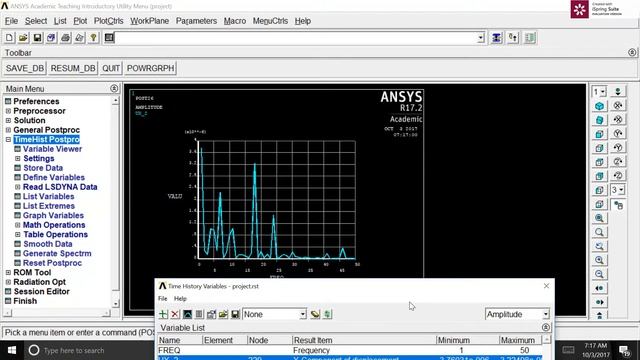The image size is (640, 360).
Task: Click the Rotate about +X icon
Action: coord(618,106)
